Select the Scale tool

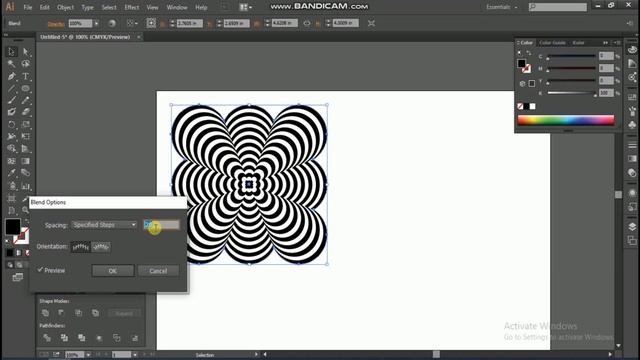point(25,124)
